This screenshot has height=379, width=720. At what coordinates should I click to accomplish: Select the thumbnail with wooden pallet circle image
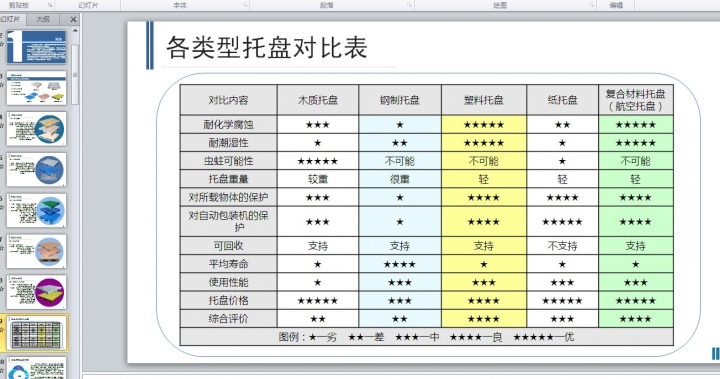coord(36,129)
